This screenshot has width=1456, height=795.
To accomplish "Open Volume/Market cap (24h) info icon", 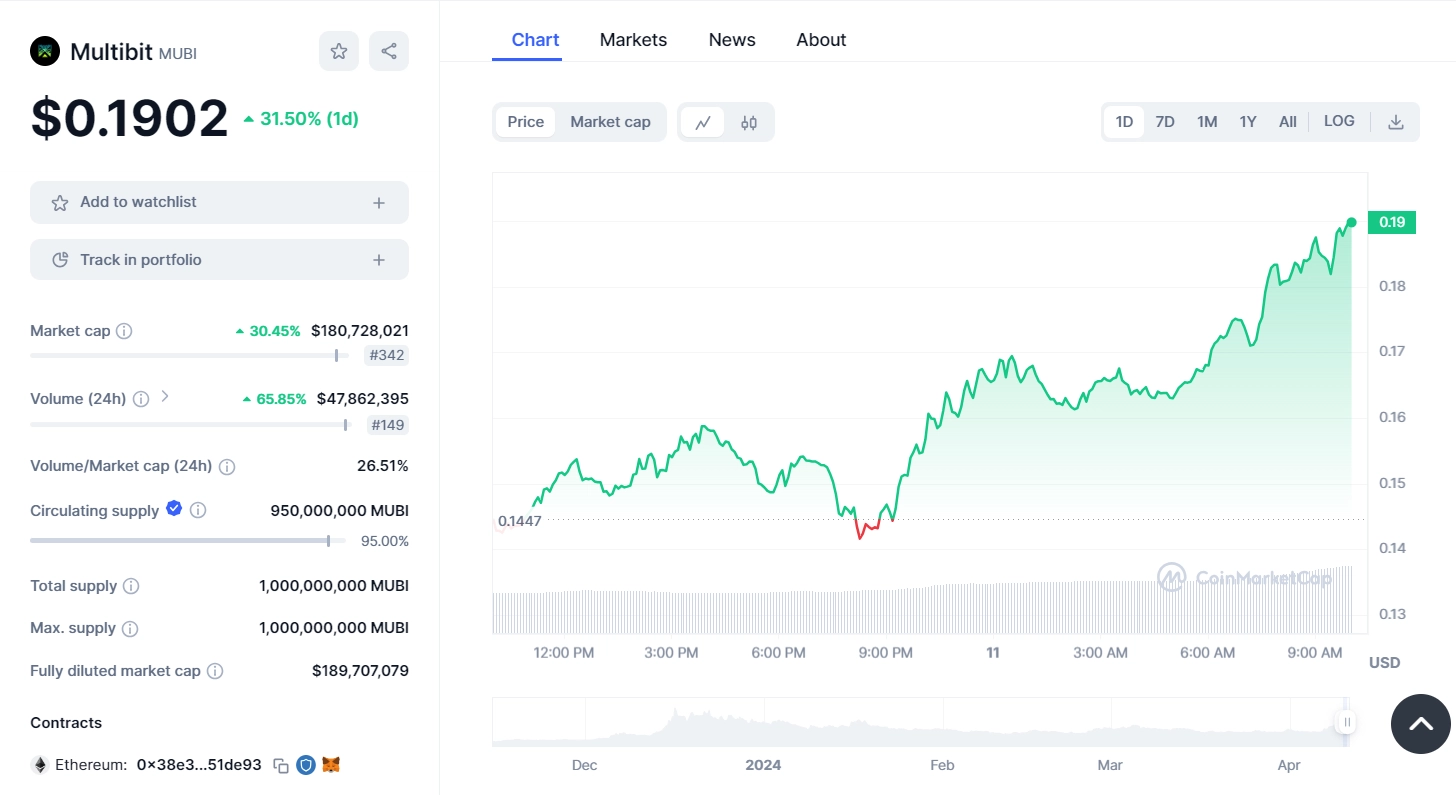I will click(227, 467).
